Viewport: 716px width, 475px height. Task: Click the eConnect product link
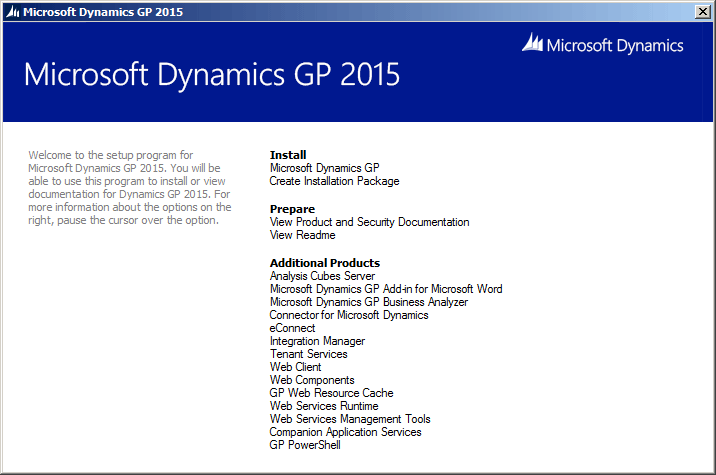pos(292,328)
